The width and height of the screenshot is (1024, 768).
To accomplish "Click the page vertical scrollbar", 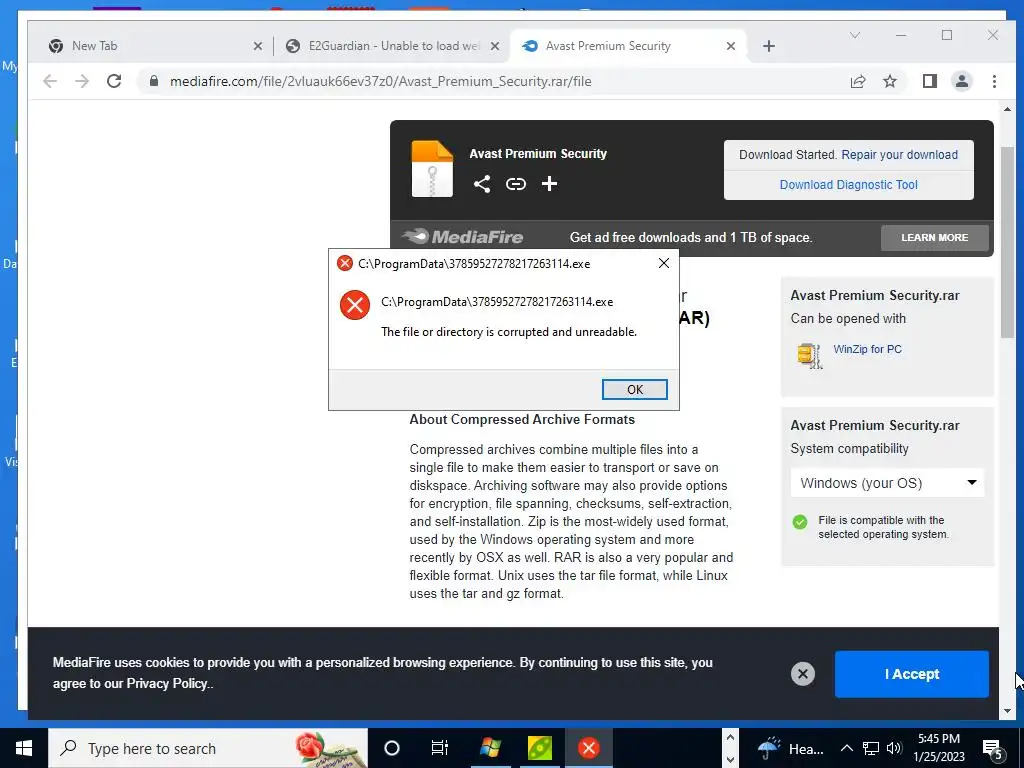I will click(x=1007, y=242).
